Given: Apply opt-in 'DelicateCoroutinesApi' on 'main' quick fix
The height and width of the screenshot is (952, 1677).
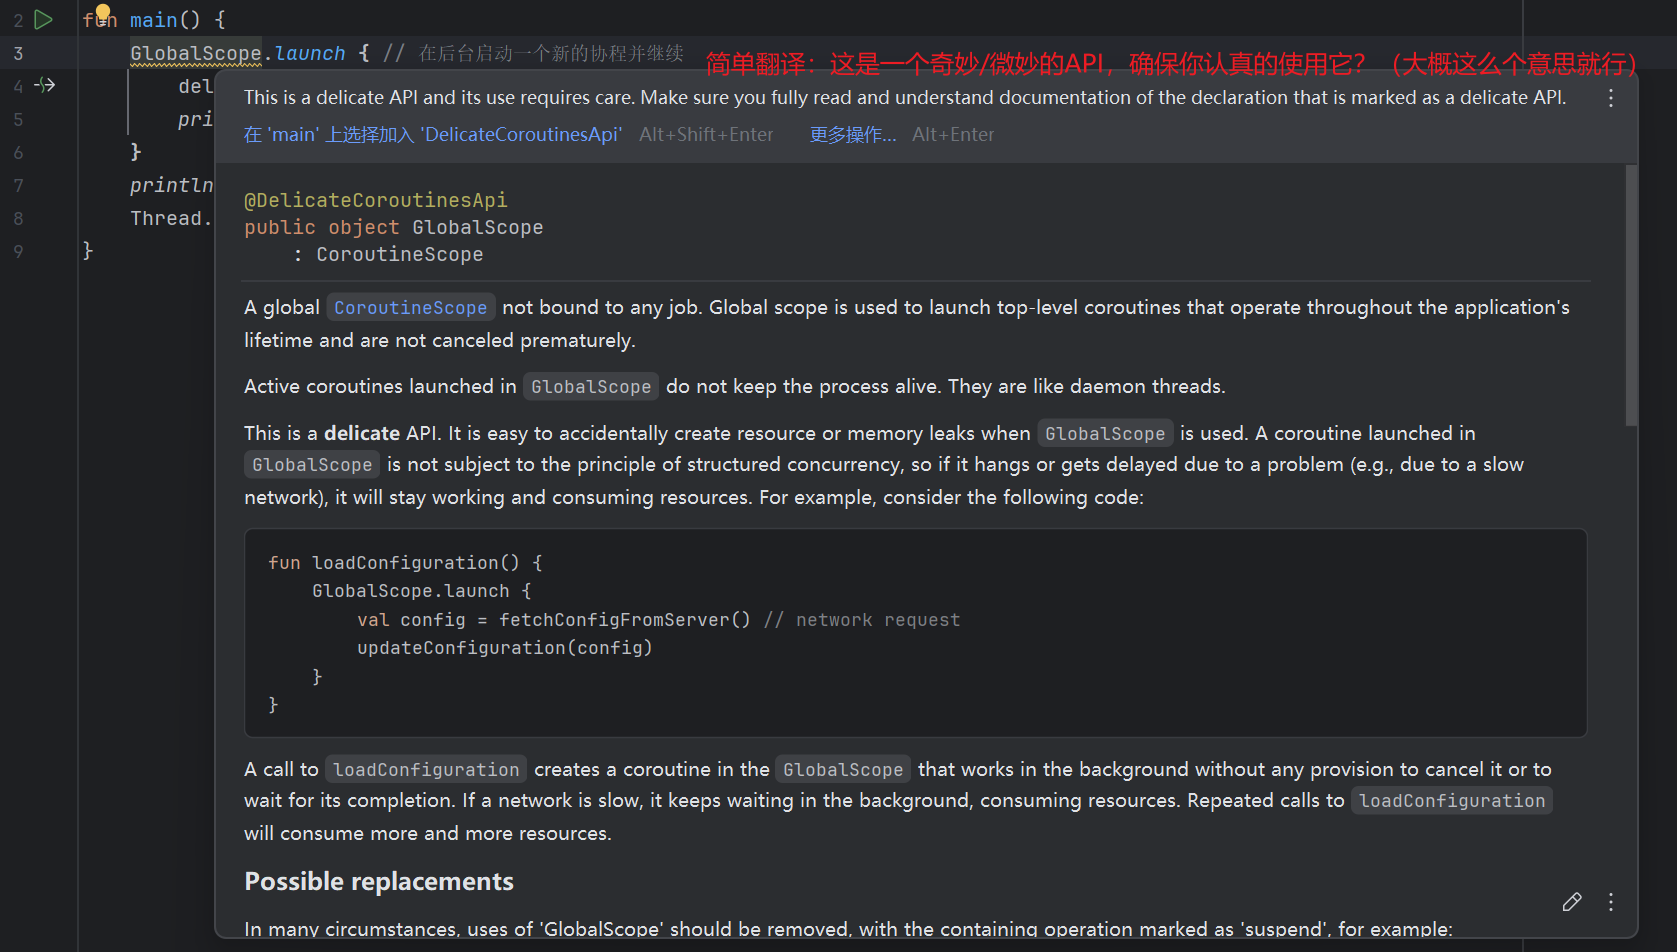Looking at the screenshot, I should [x=432, y=134].
